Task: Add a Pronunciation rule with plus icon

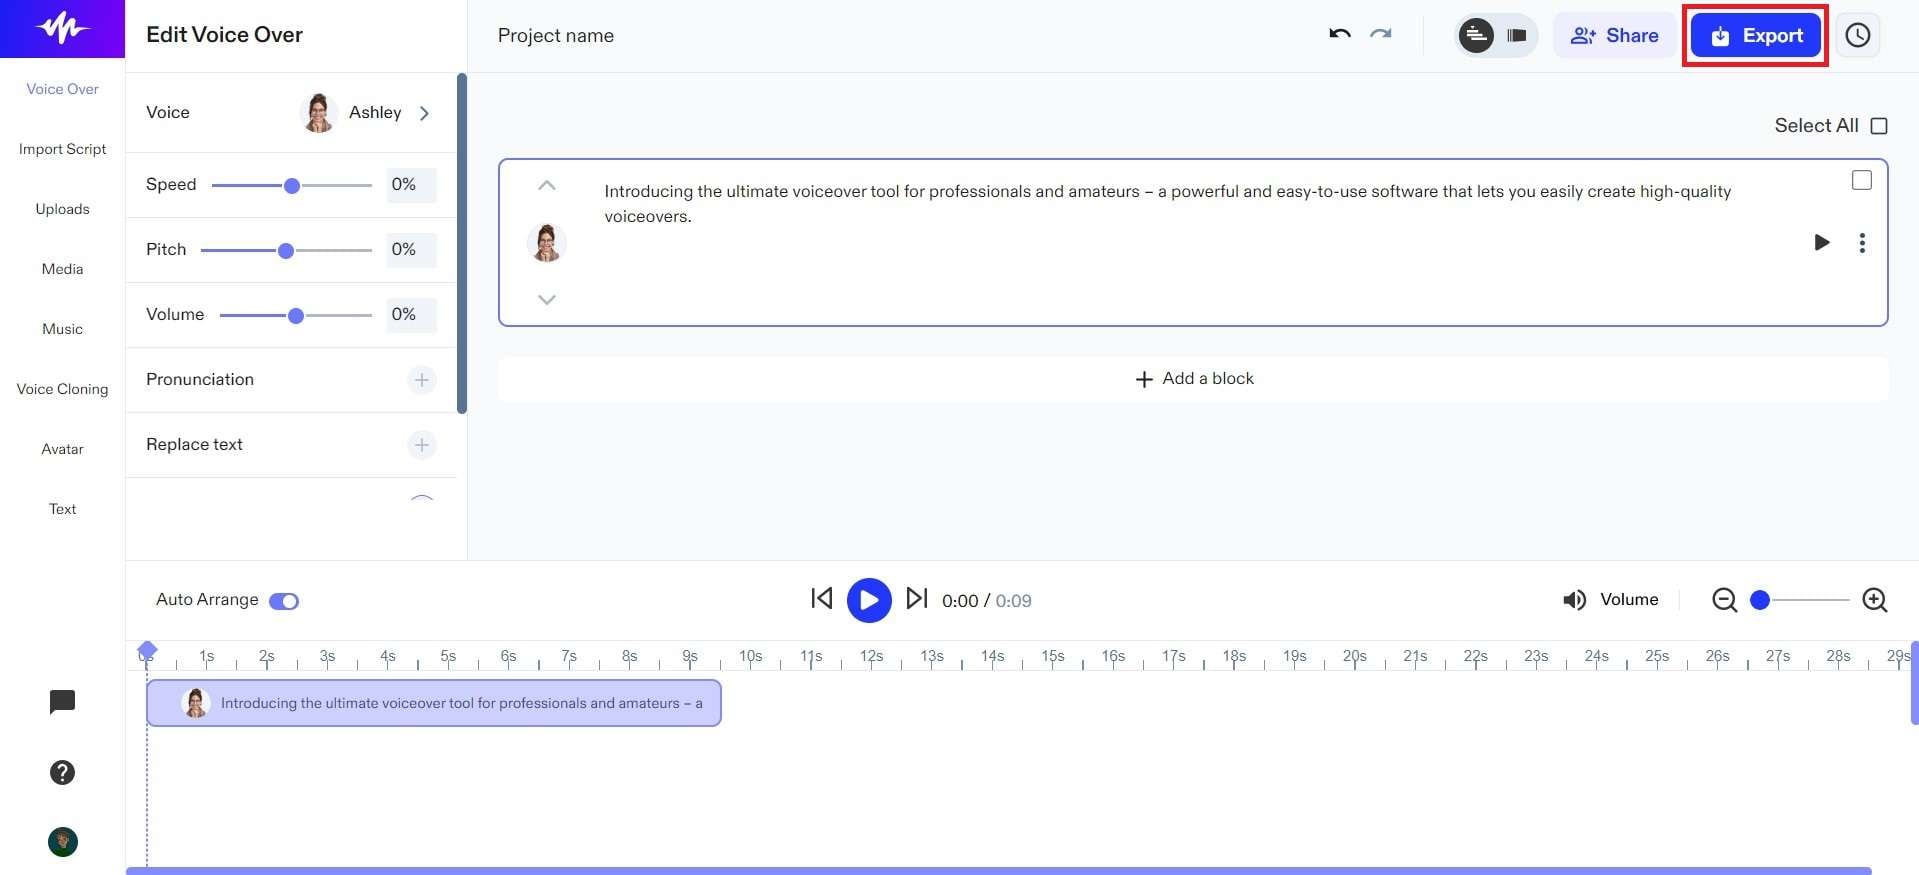Action: (x=422, y=380)
